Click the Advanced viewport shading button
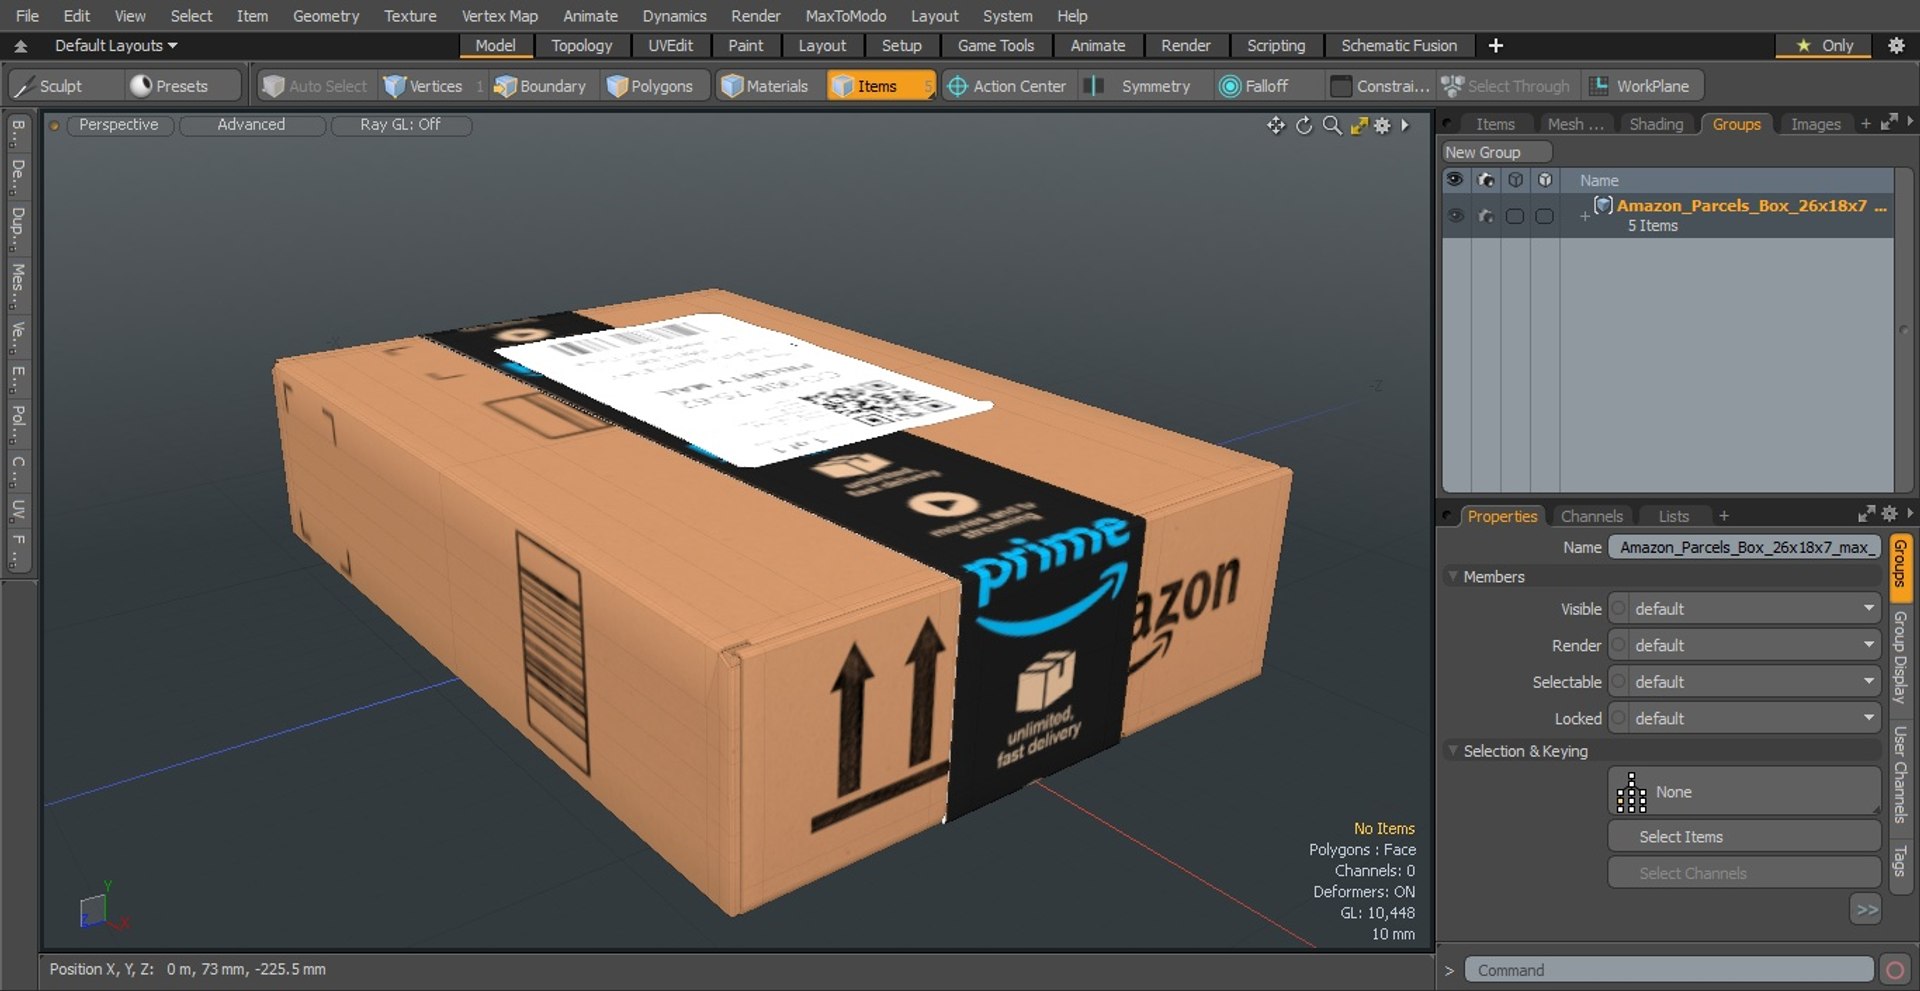 (252, 125)
